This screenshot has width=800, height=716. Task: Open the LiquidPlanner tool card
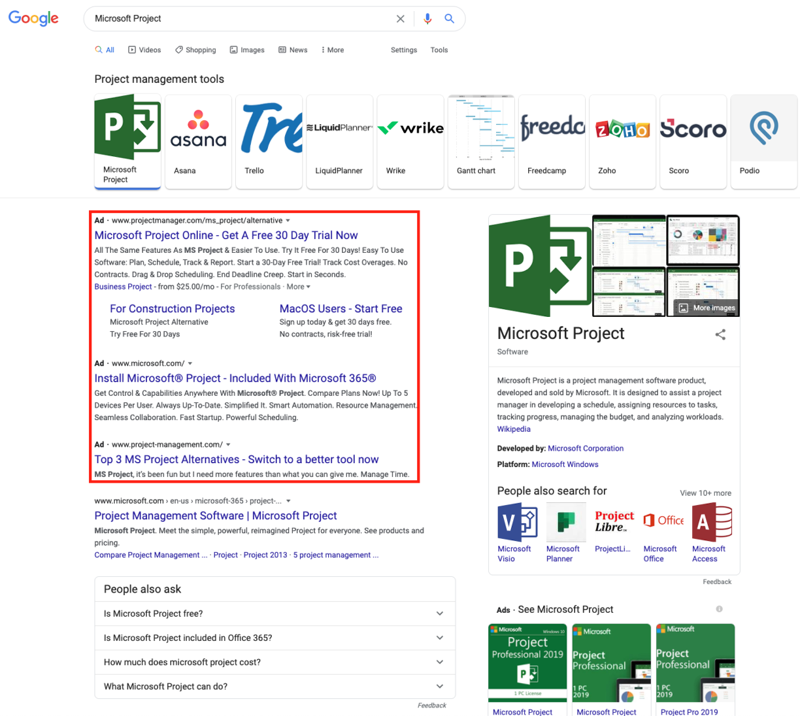(339, 141)
